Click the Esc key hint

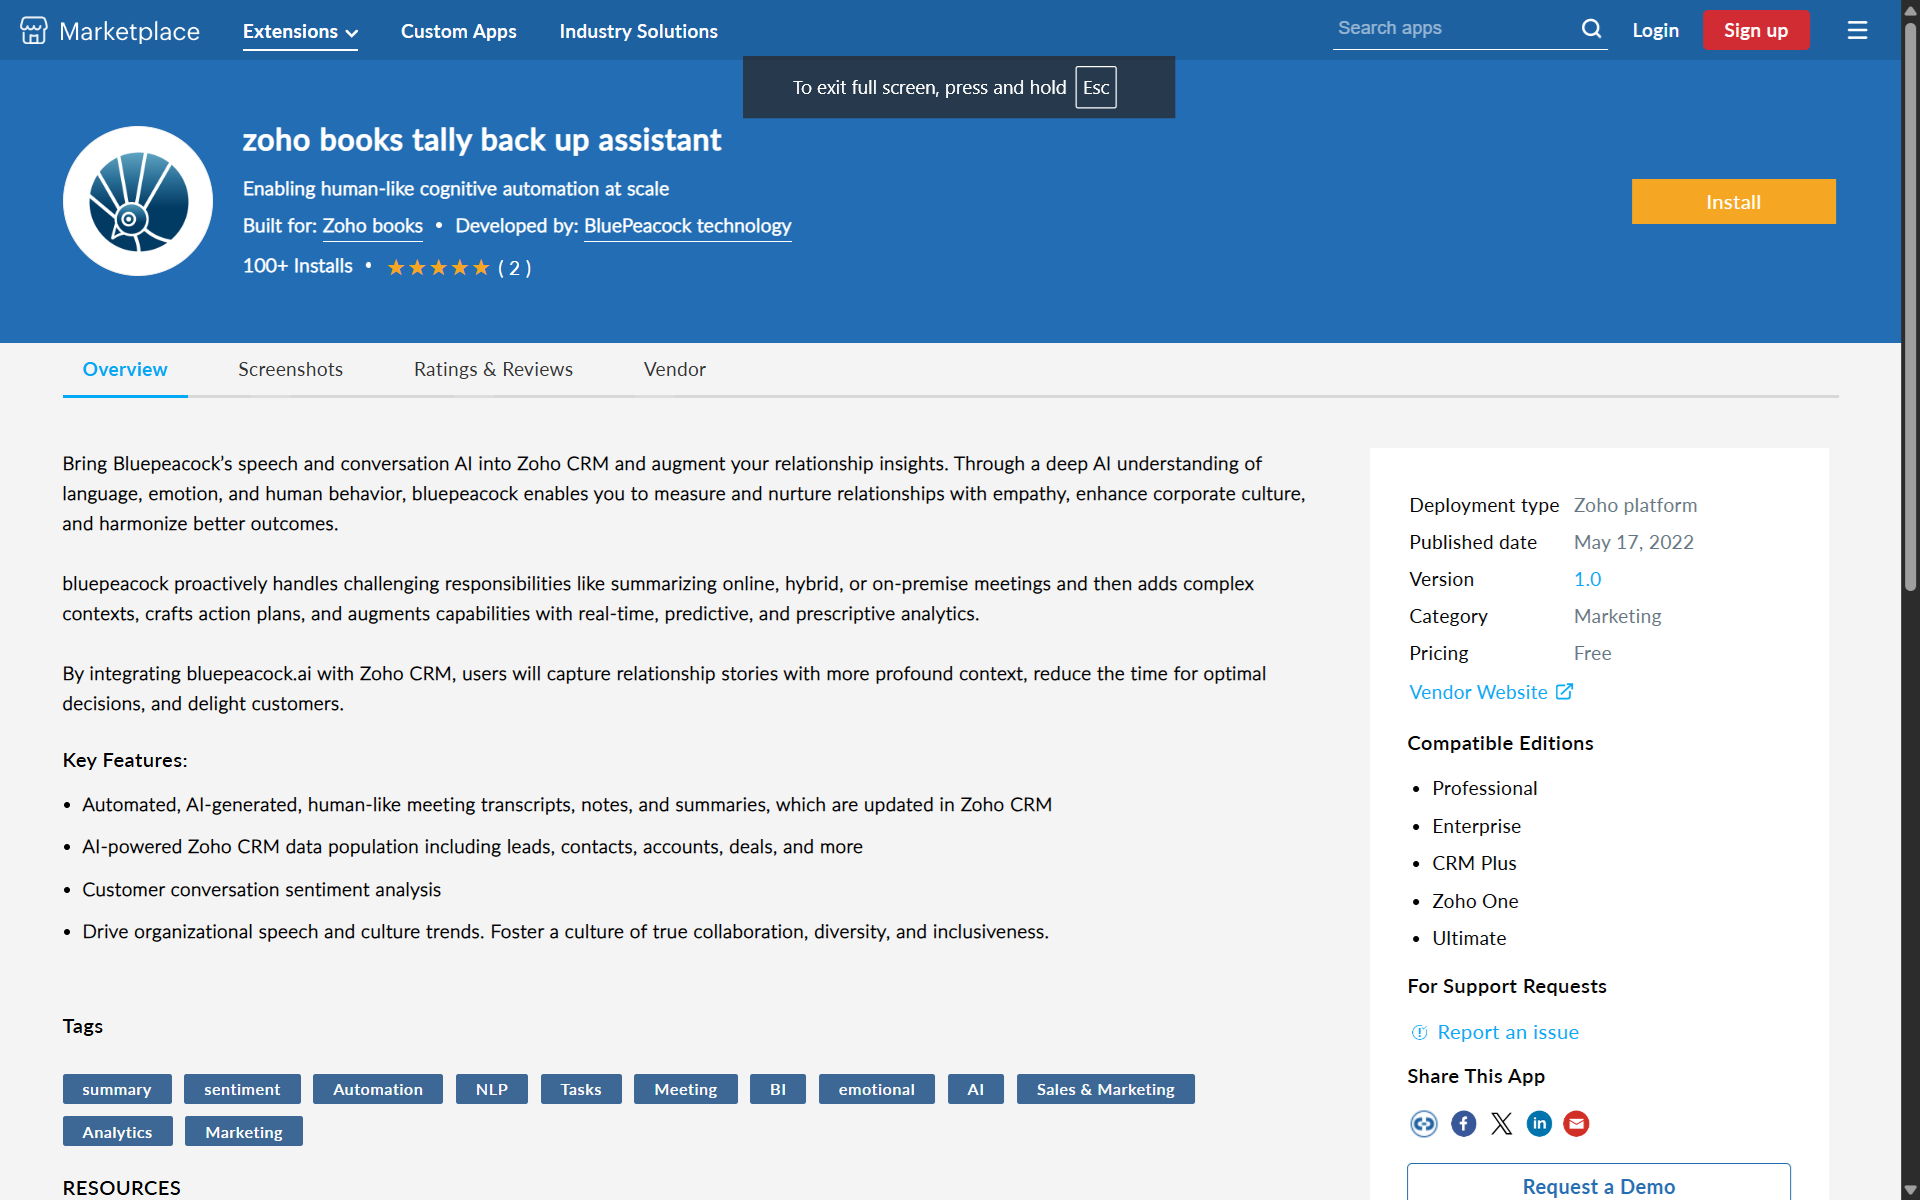[x=1096, y=87]
